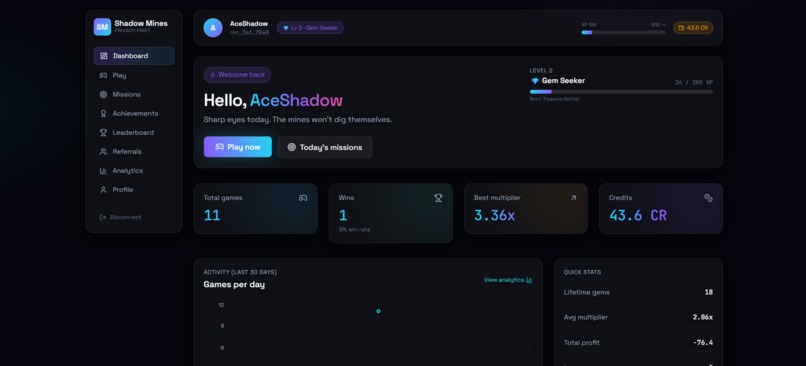The width and height of the screenshot is (806, 366).
Task: Click the 'Games per day' chart title
Action: point(234,285)
